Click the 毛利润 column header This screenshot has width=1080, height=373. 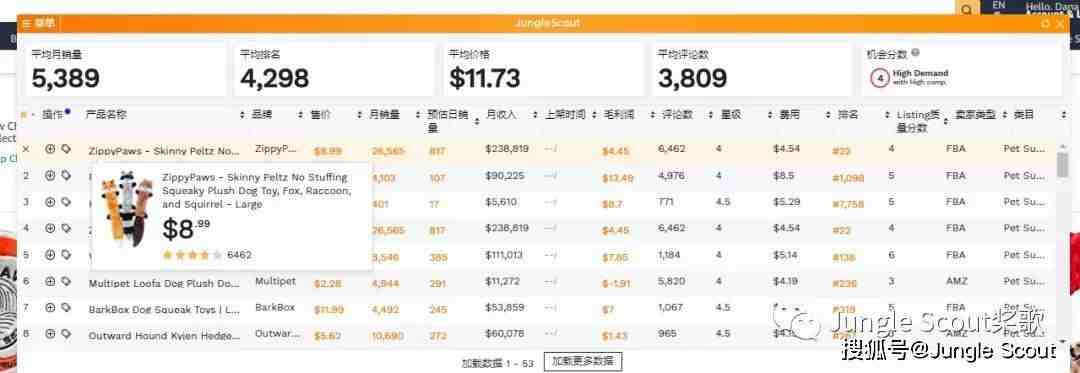click(619, 115)
